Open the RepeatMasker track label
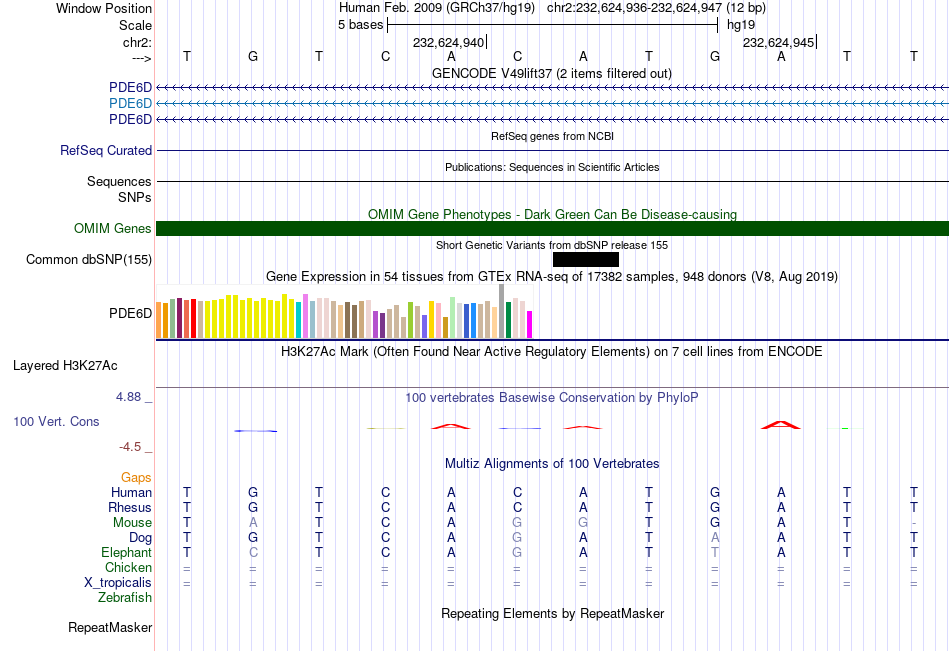 click(110, 627)
